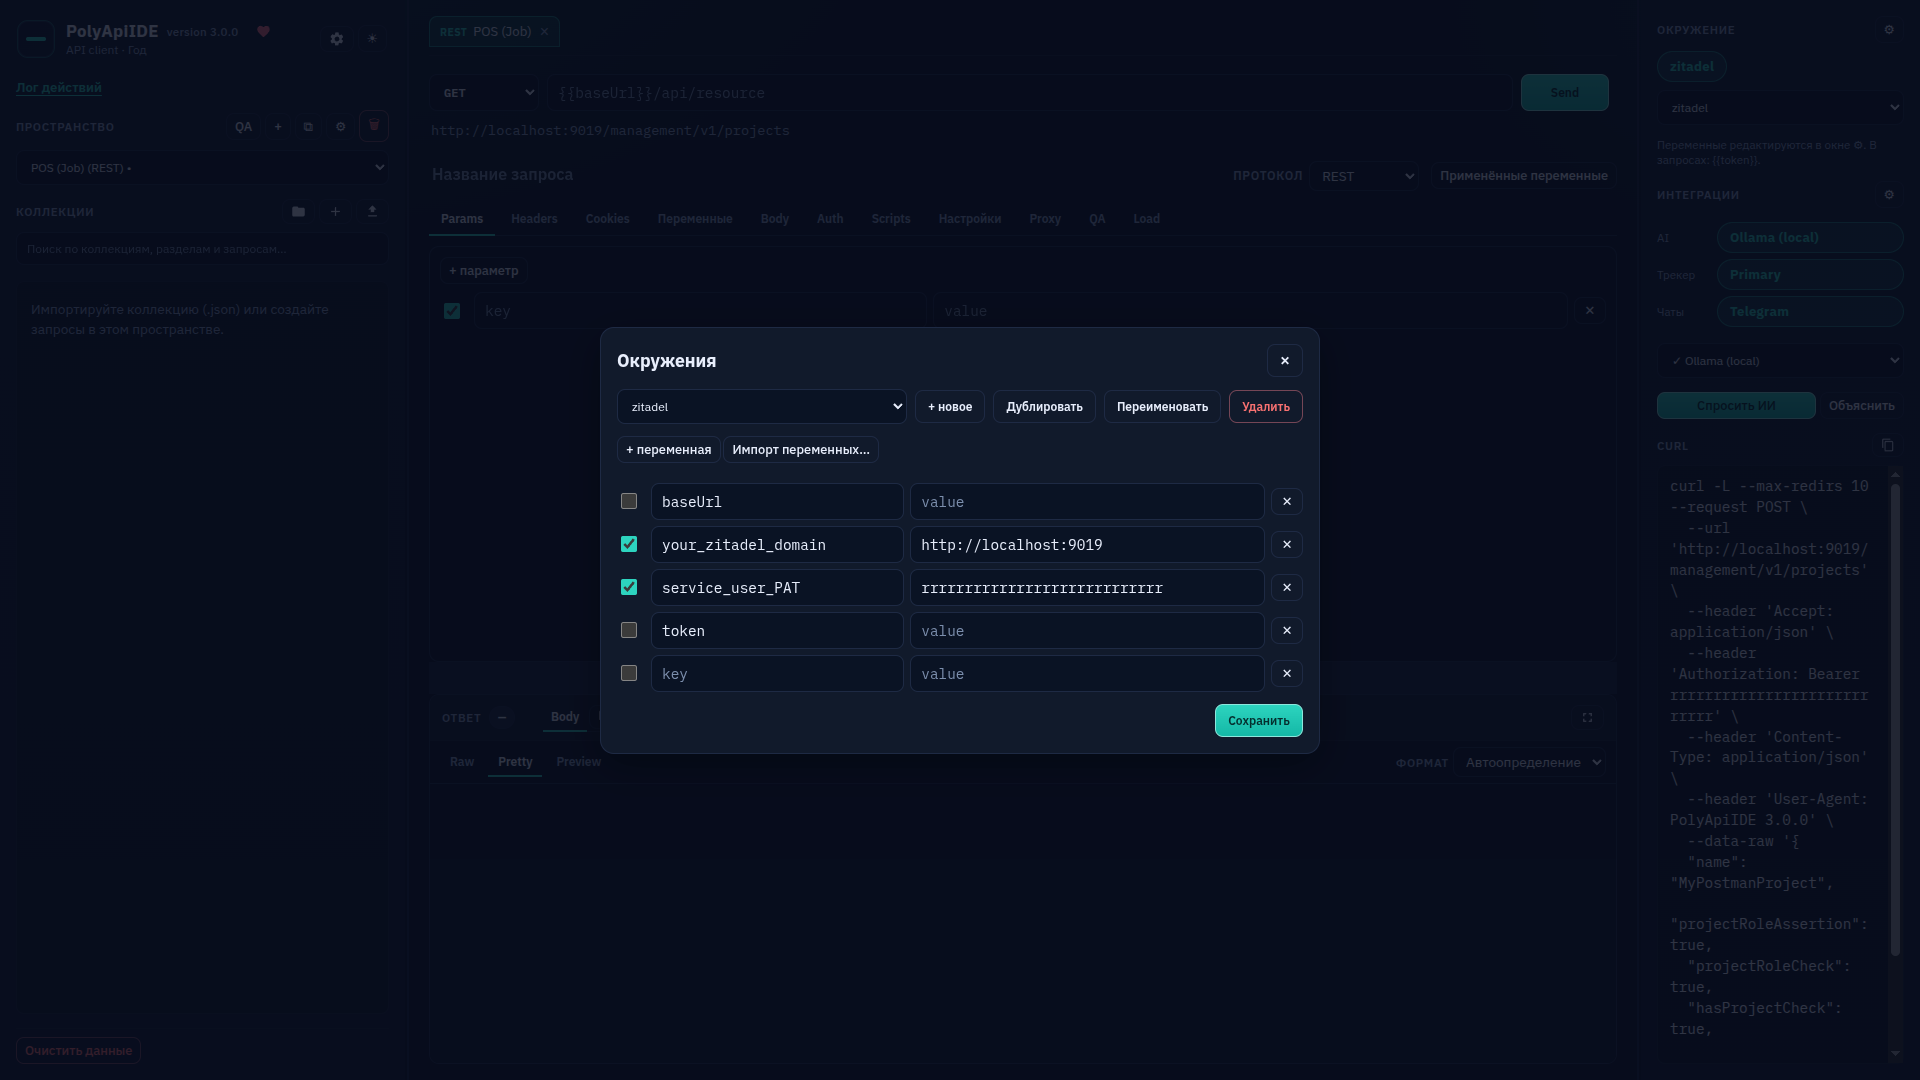Delete the your_zitadel_domain variable row
This screenshot has height=1080, width=1920.
(1286, 544)
